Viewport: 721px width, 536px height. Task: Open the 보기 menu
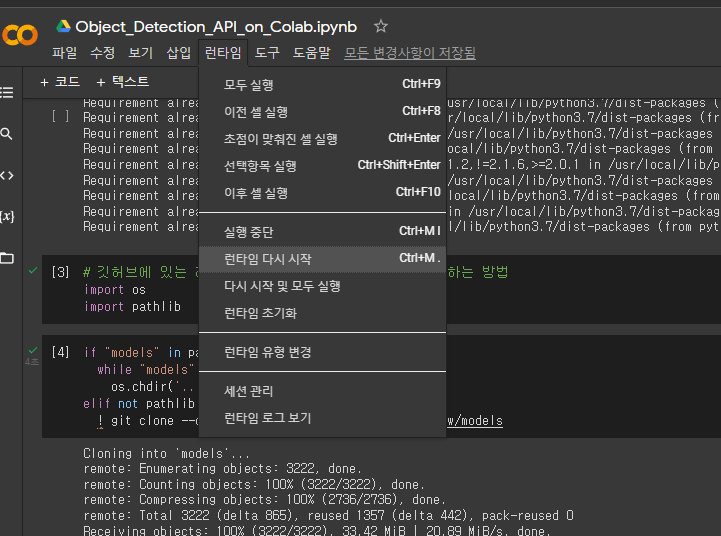(140, 52)
